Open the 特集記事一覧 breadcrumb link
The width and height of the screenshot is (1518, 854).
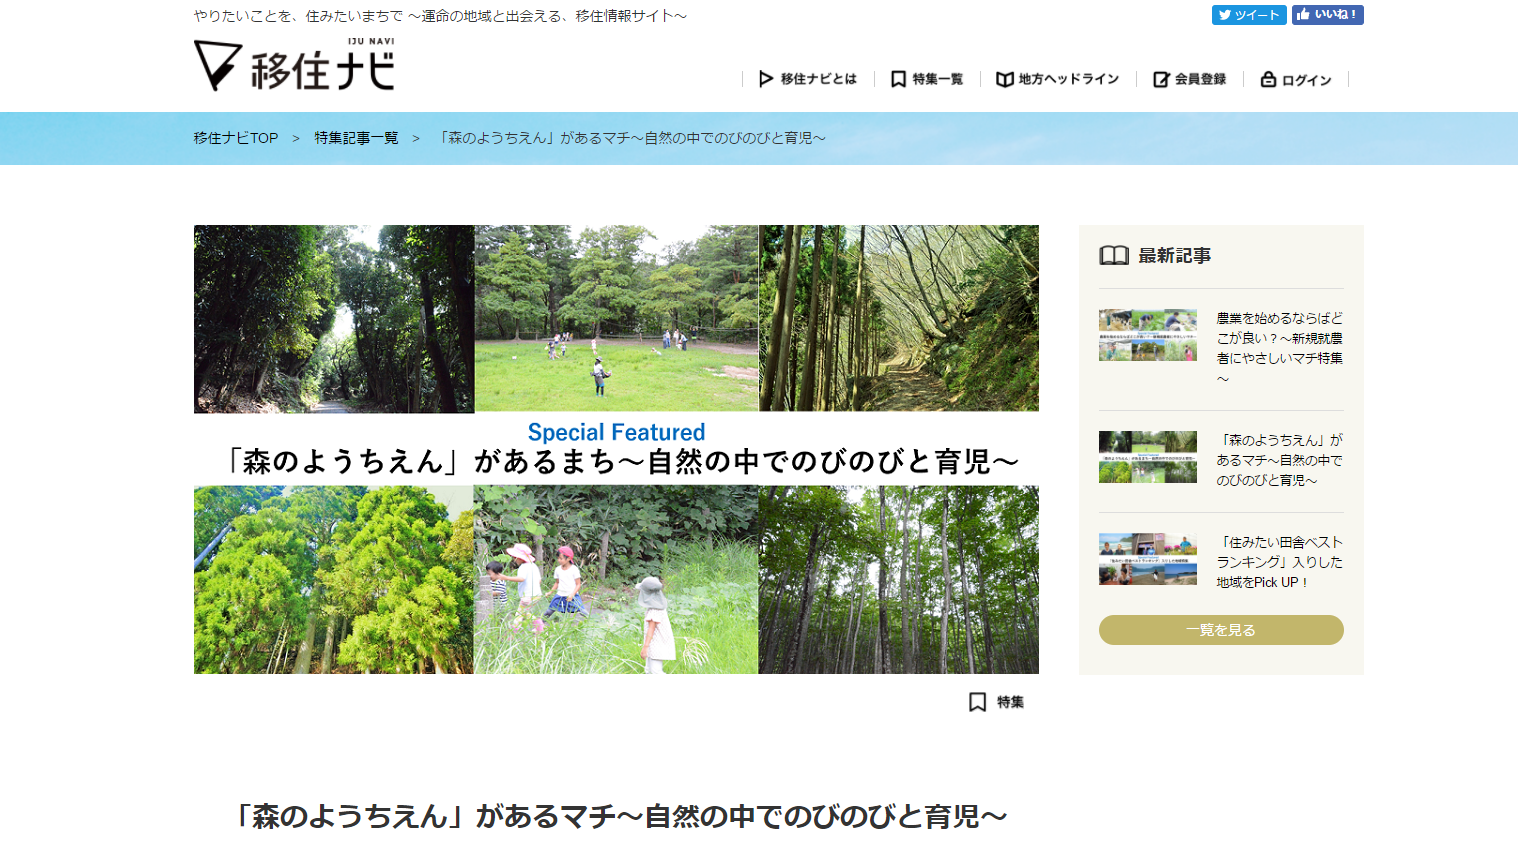click(x=356, y=138)
